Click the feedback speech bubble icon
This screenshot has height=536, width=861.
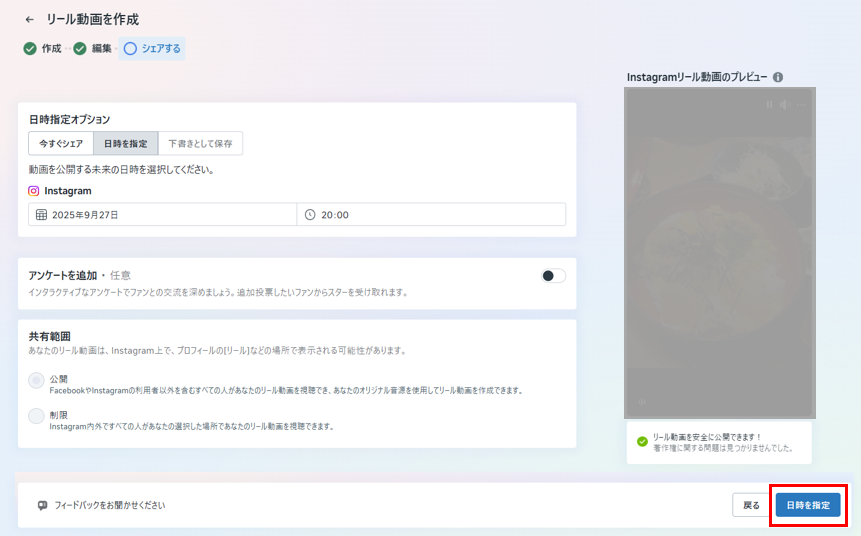(42, 506)
